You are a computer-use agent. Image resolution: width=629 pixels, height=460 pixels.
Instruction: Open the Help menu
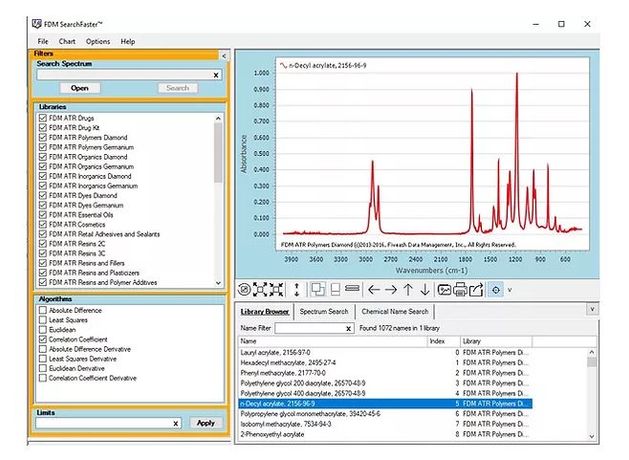pos(128,41)
